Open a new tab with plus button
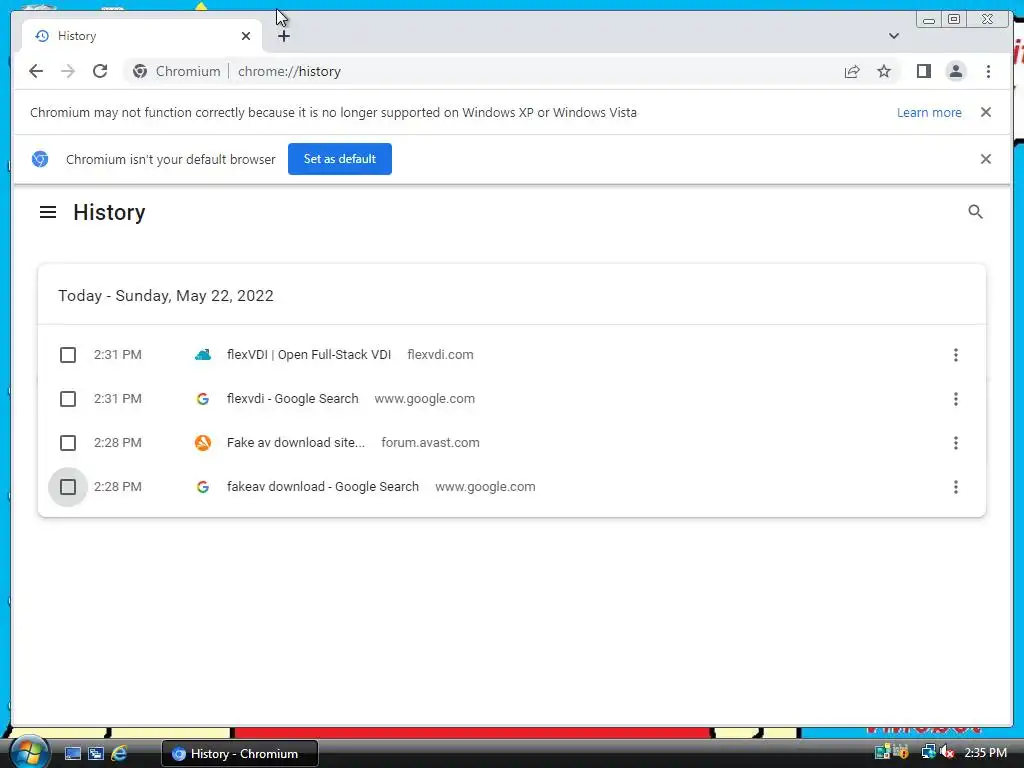 [283, 36]
